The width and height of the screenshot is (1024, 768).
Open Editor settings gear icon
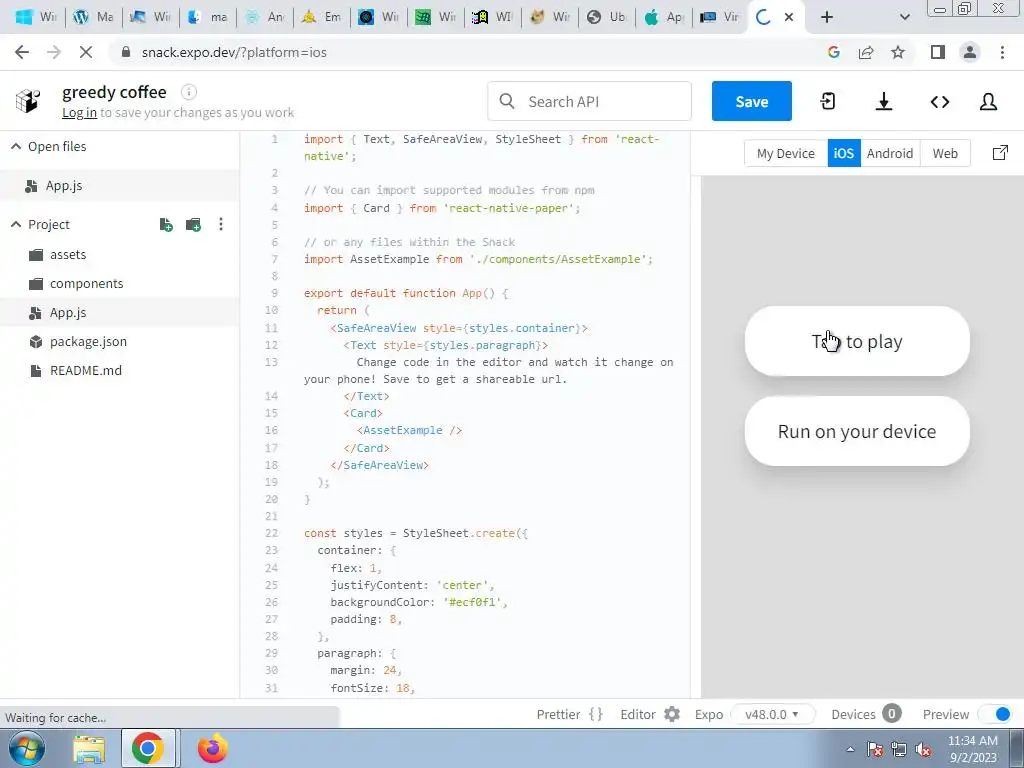[672, 714]
